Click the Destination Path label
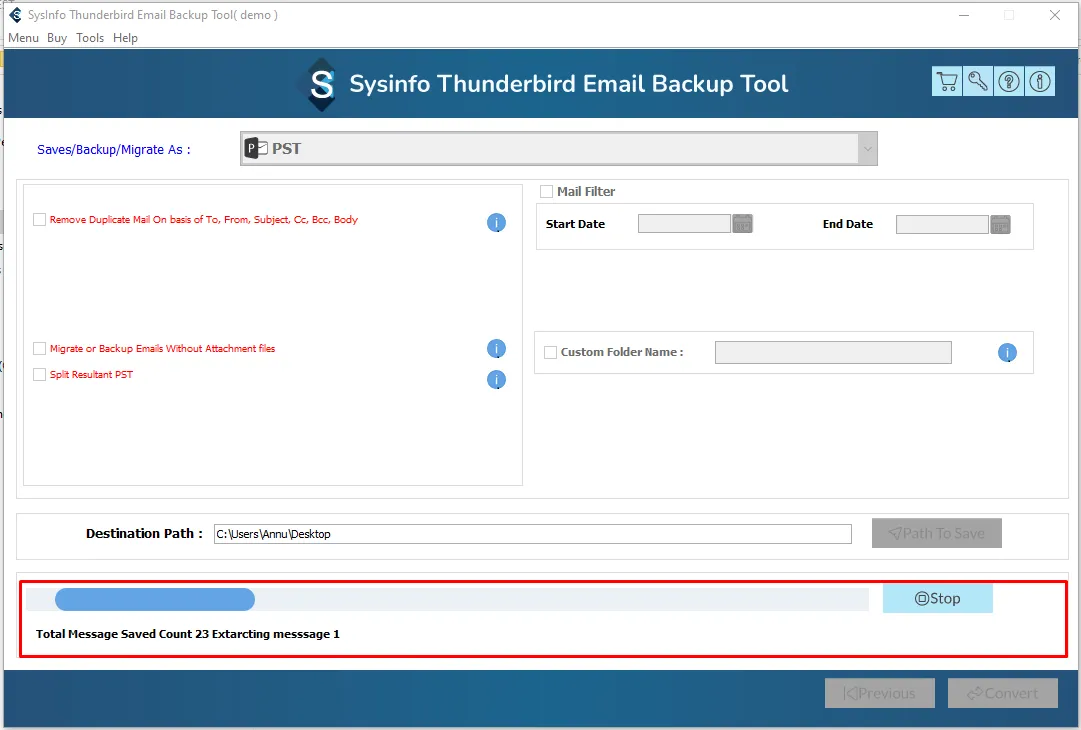This screenshot has width=1081, height=730. click(x=144, y=534)
